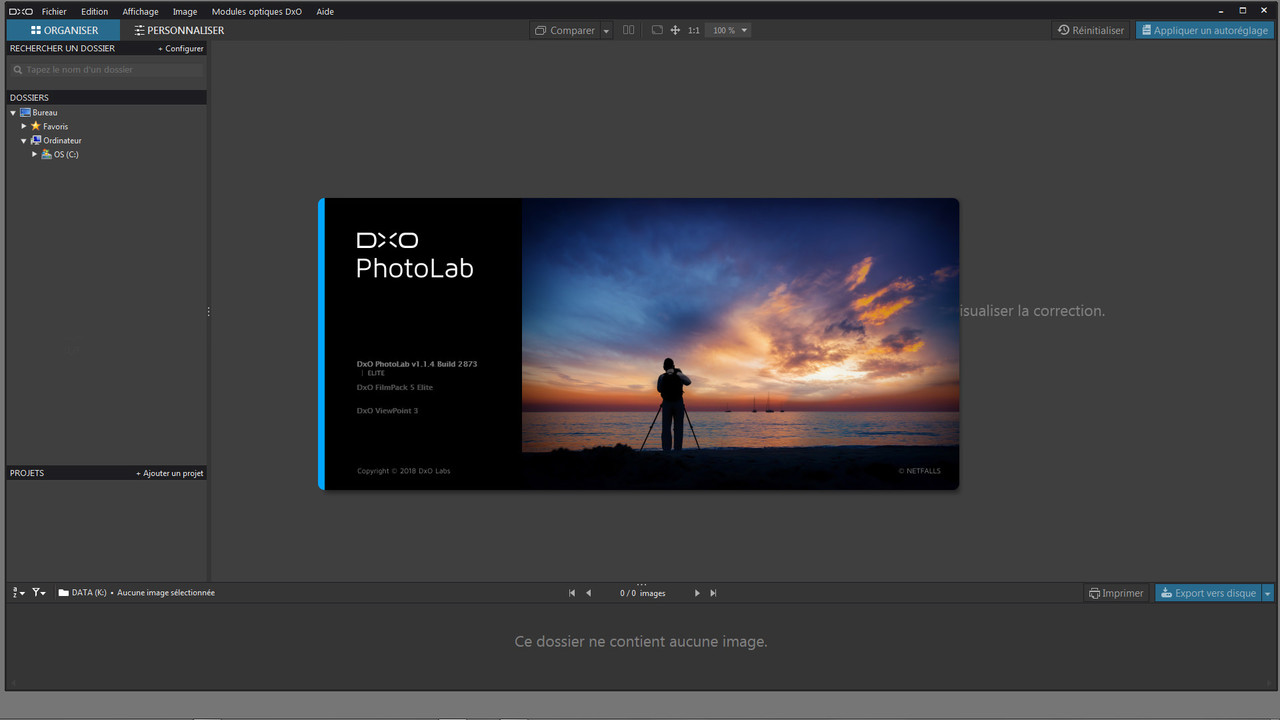The height and width of the screenshot is (720, 1280).
Task: Open the image sort order dropdown
Action: click(x=19, y=593)
